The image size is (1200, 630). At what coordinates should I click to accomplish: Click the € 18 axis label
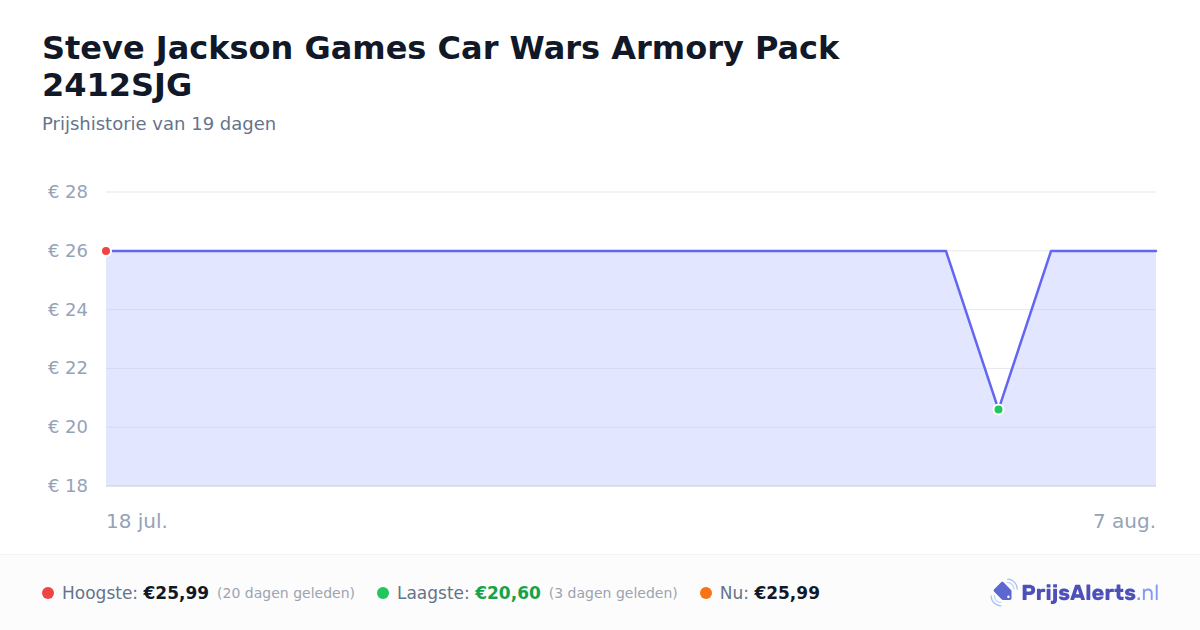[x=68, y=486]
